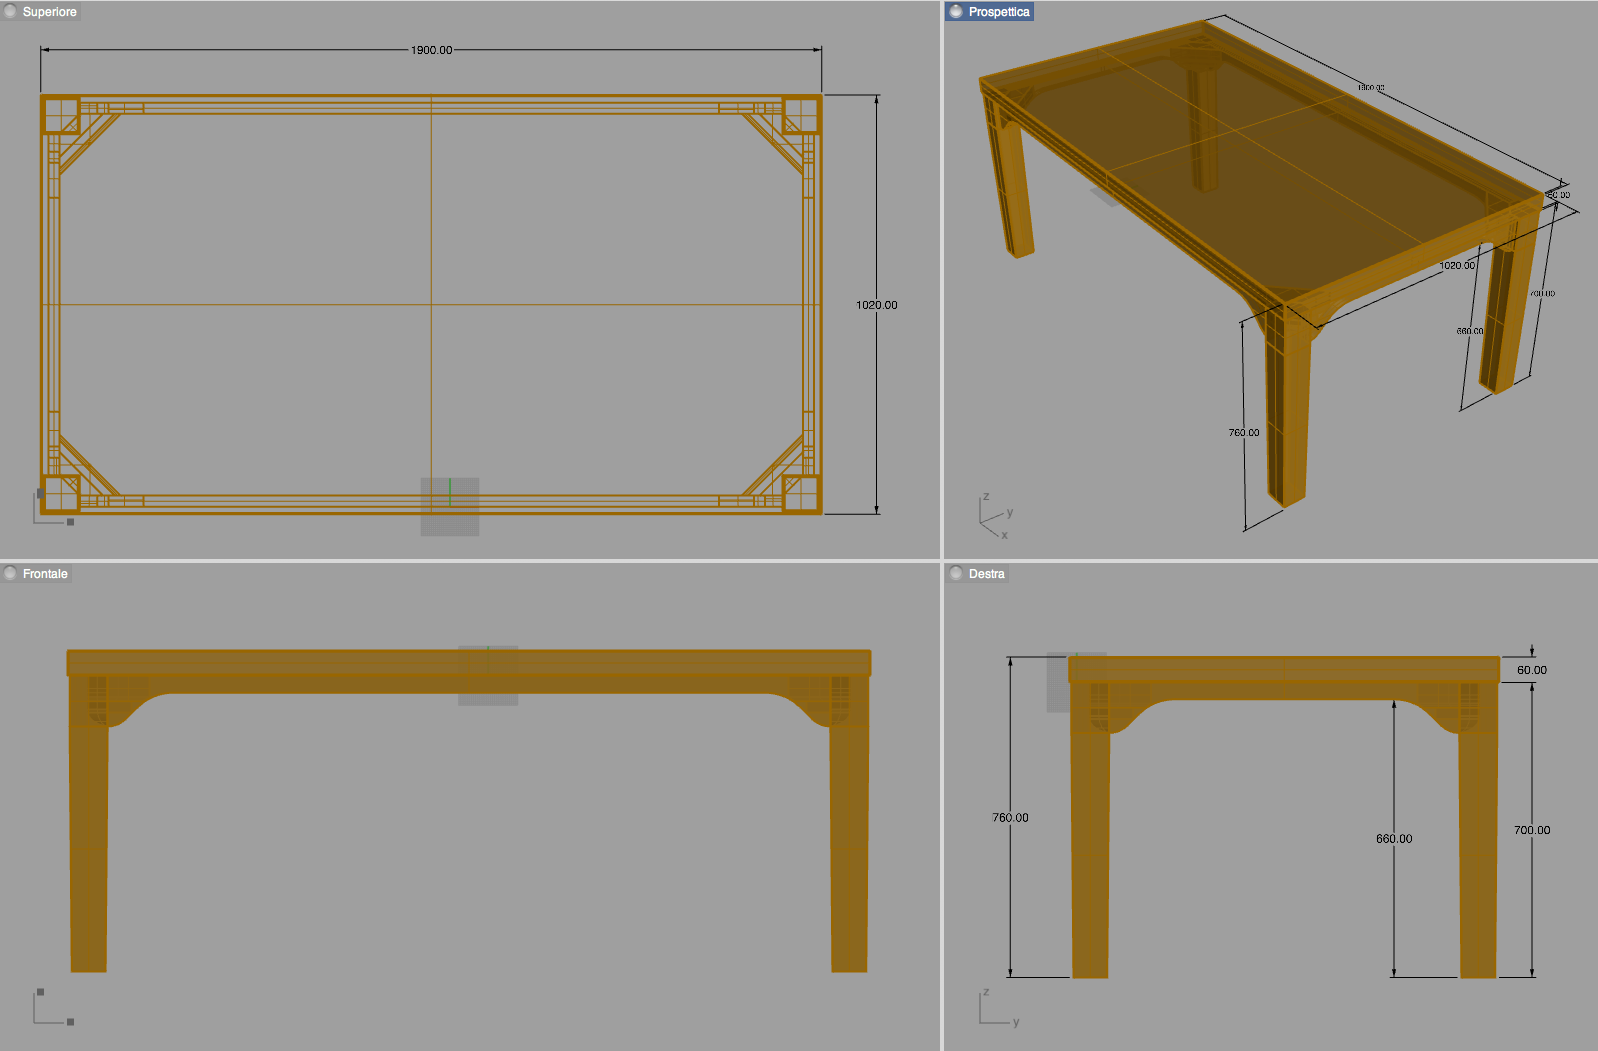
Task: Click the xyz world axes icon in Prospettica
Action: [996, 516]
